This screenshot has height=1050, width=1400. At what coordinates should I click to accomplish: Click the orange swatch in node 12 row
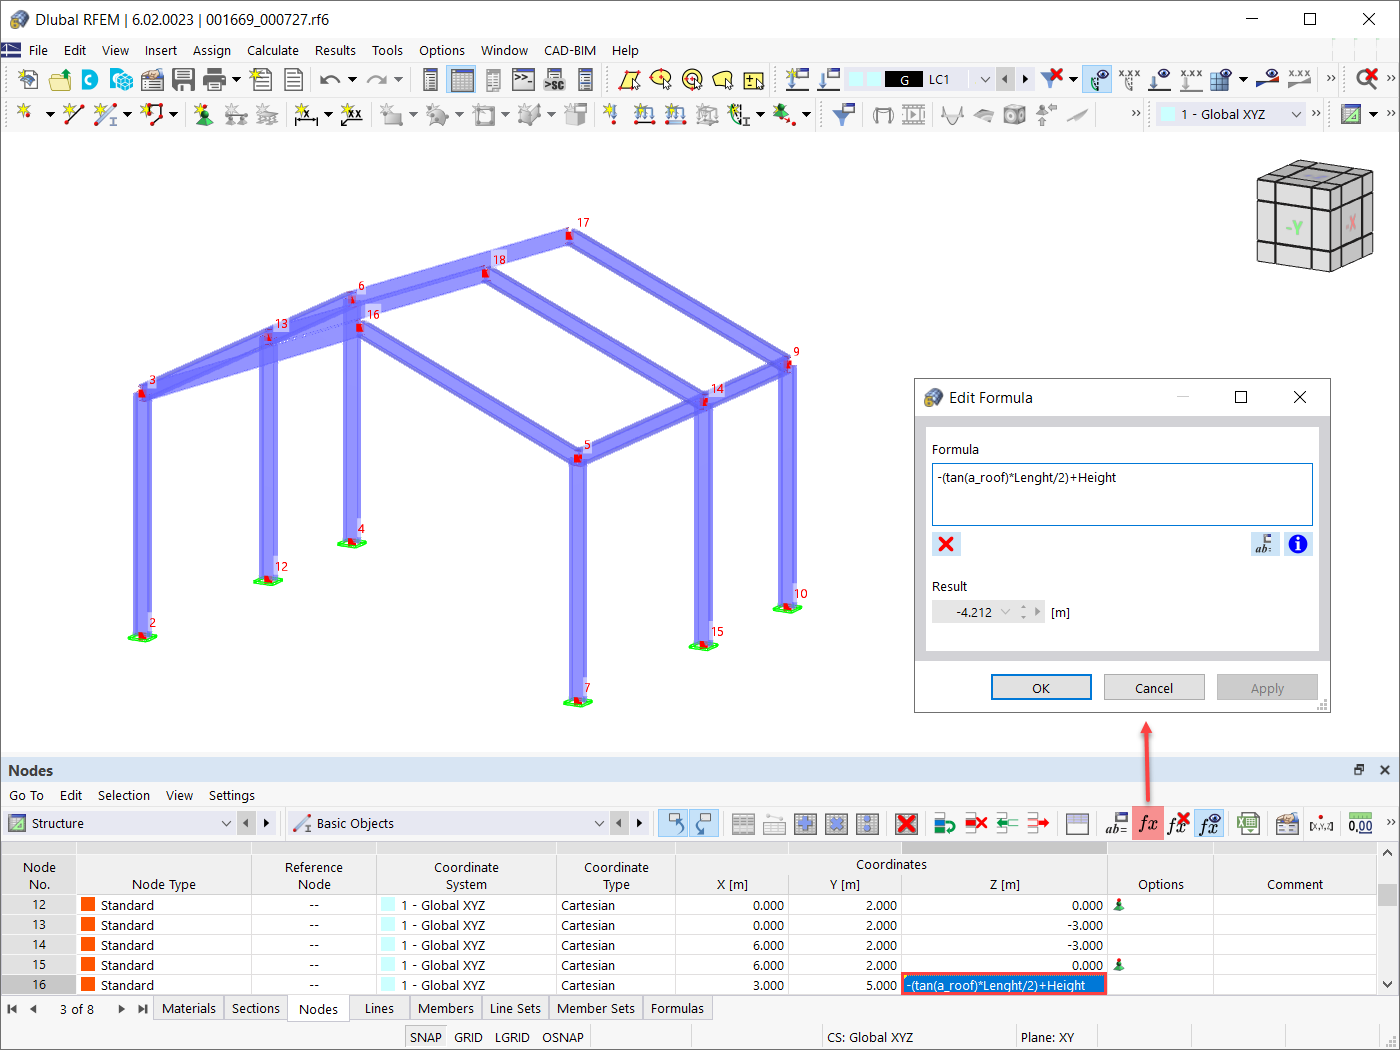[88, 905]
